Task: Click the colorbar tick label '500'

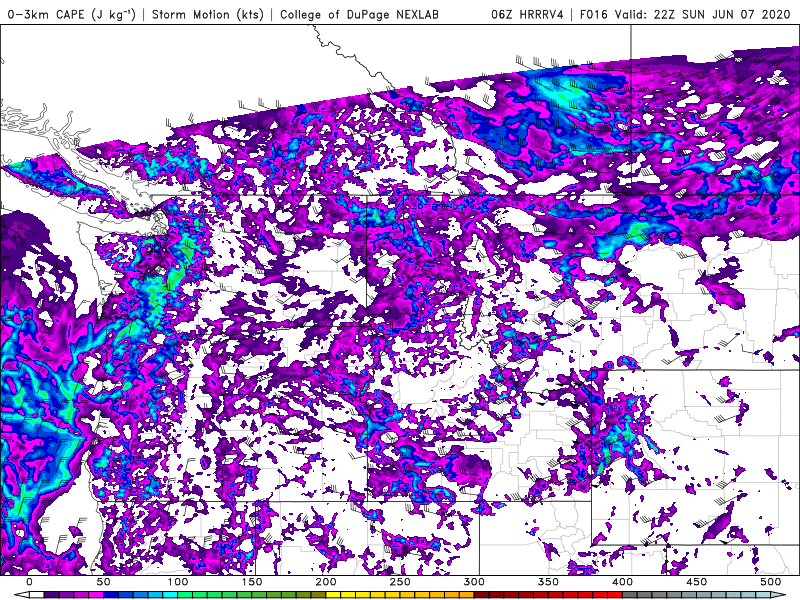Action: point(771,582)
